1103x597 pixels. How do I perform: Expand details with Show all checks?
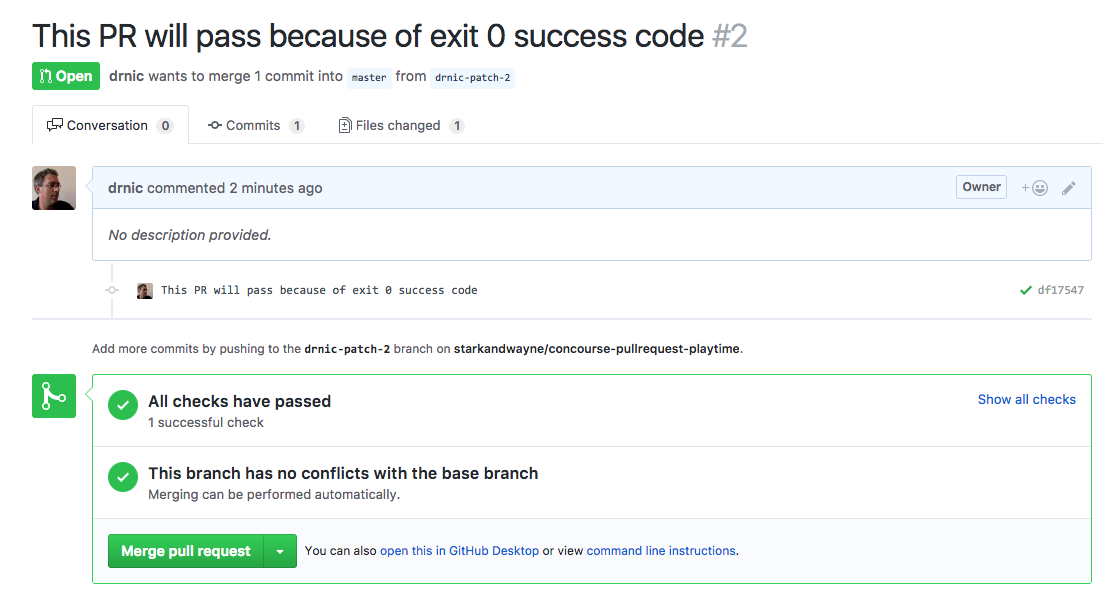pyautogui.click(x=1026, y=399)
